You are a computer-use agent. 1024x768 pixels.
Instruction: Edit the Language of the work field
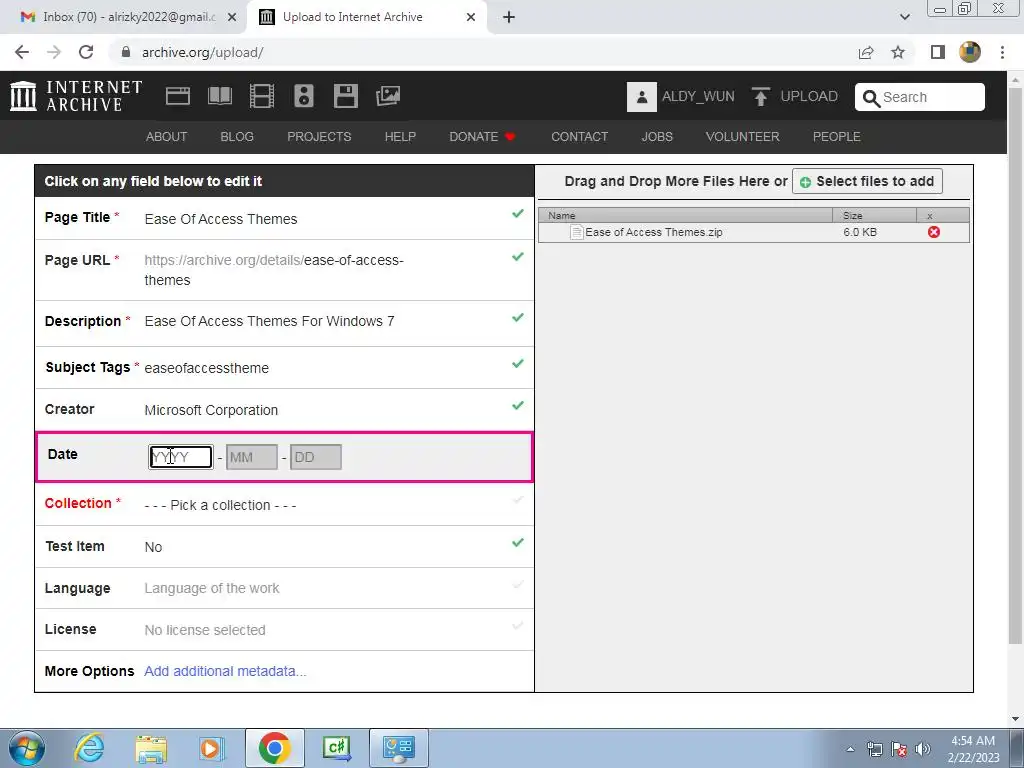click(285, 588)
